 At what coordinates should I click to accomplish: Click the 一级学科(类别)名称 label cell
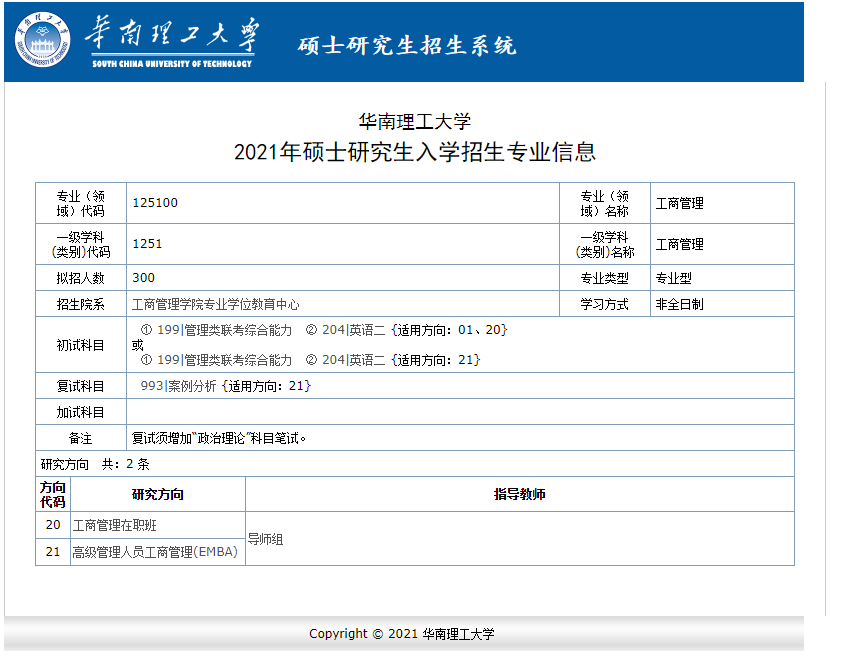point(605,244)
